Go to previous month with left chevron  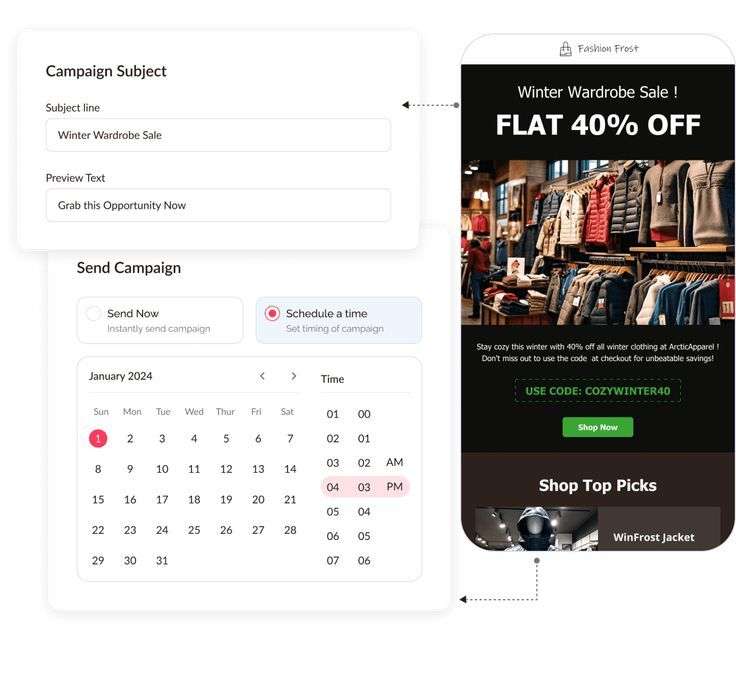pyautogui.click(x=262, y=376)
